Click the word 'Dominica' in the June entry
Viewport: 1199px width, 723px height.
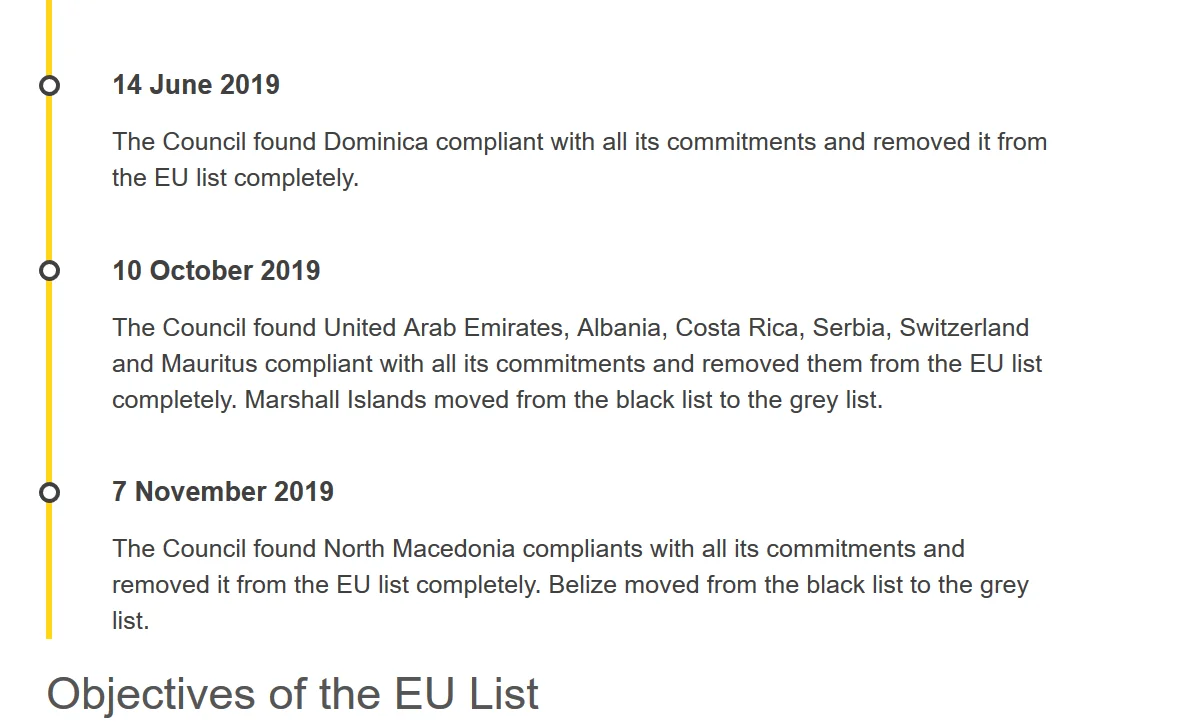point(375,142)
